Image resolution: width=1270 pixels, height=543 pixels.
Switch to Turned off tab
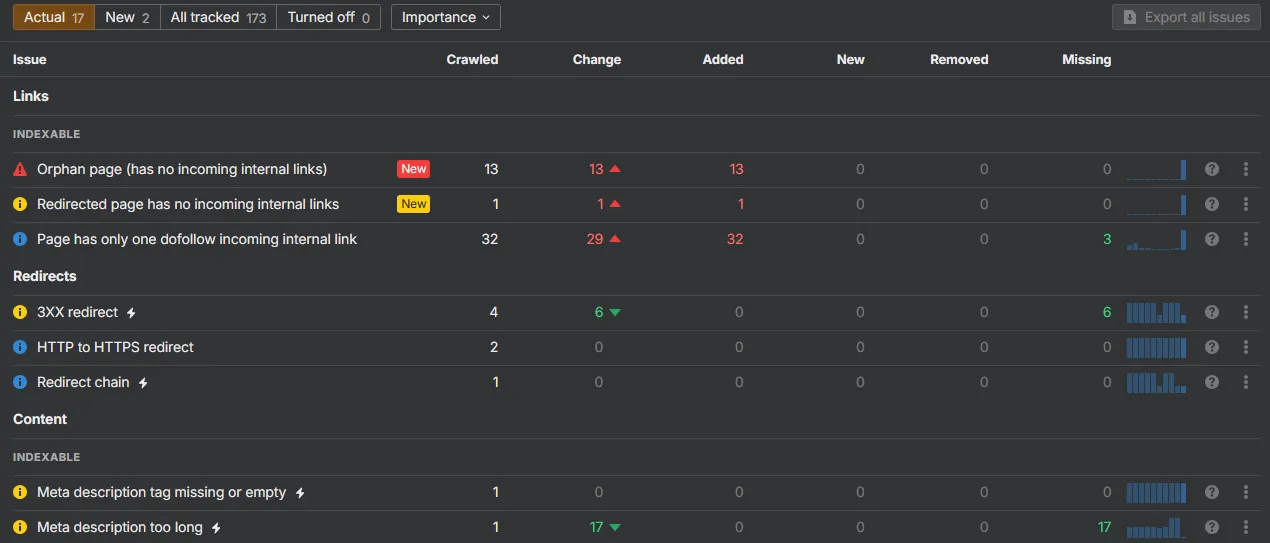(x=328, y=17)
